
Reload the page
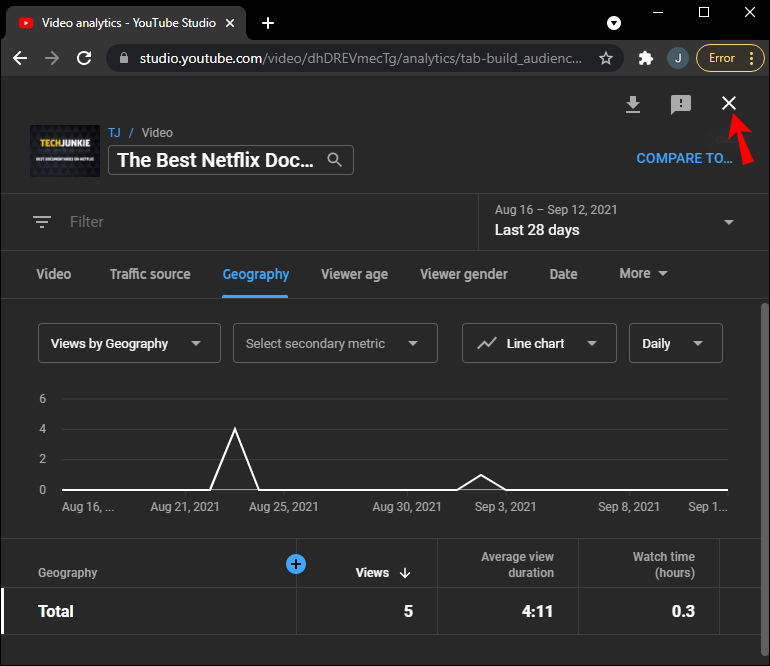(83, 58)
